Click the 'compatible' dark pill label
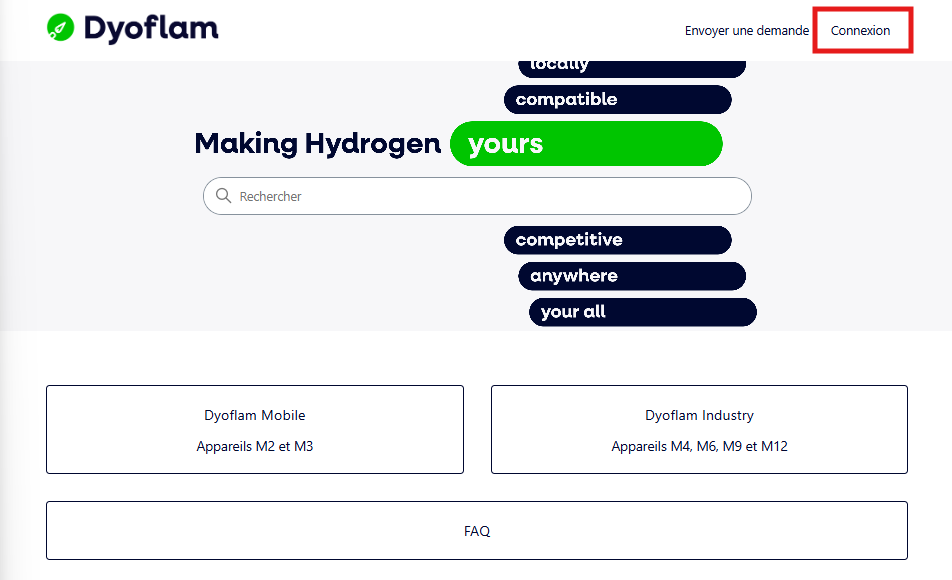The image size is (952, 580). point(617,100)
